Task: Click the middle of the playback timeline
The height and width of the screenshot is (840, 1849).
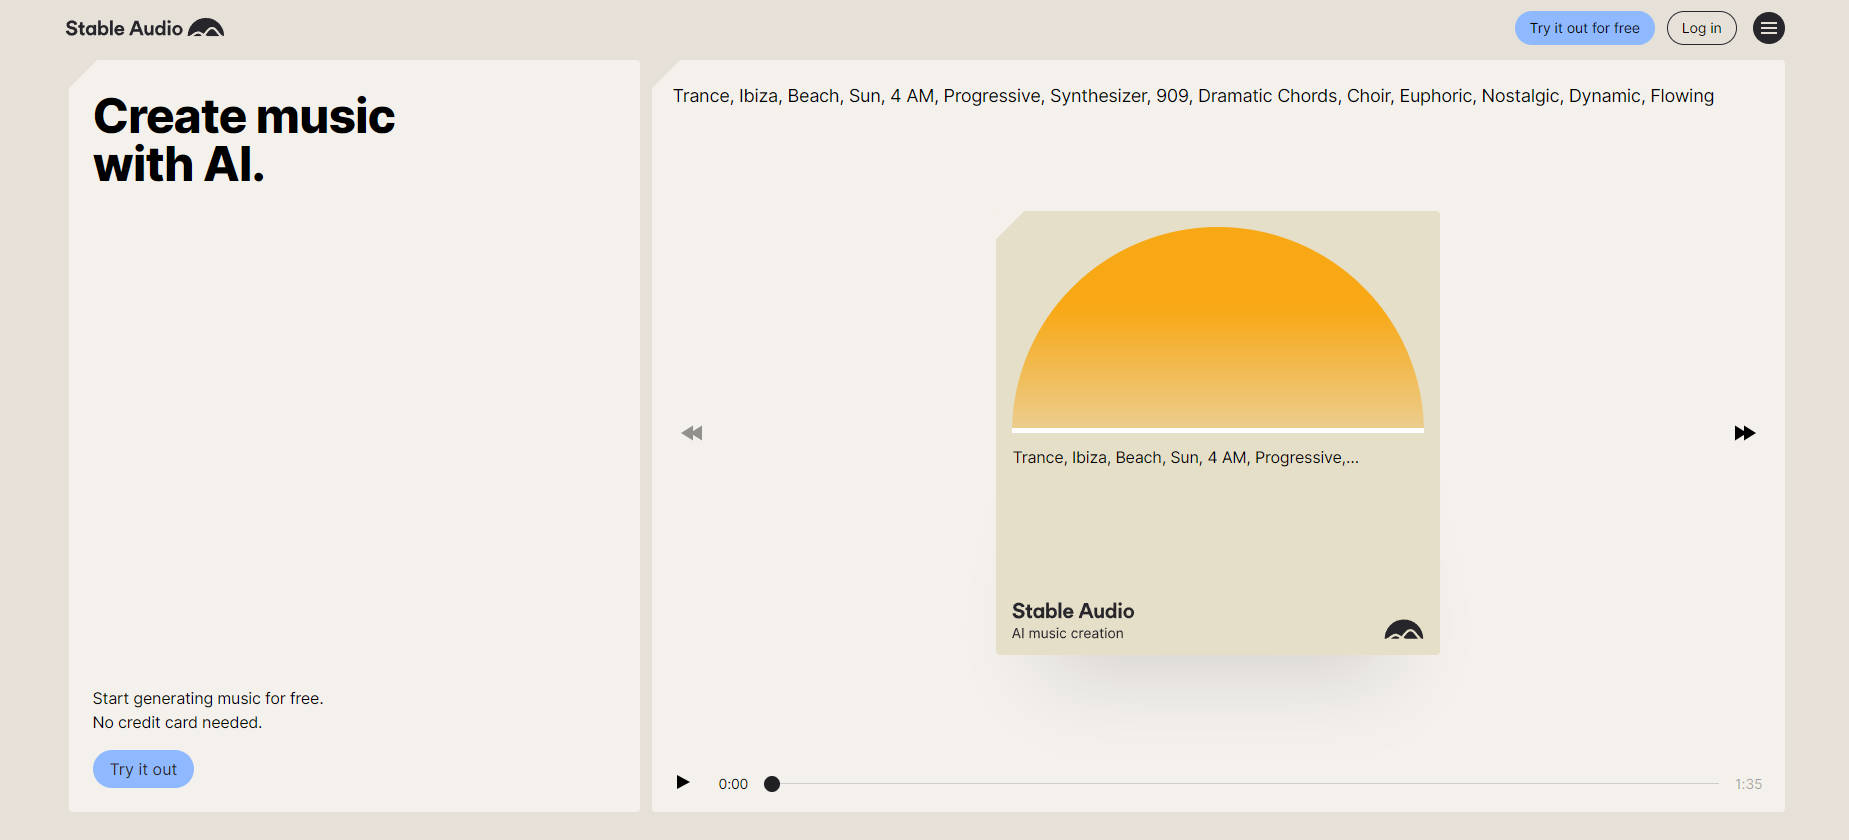Action: (x=1245, y=784)
